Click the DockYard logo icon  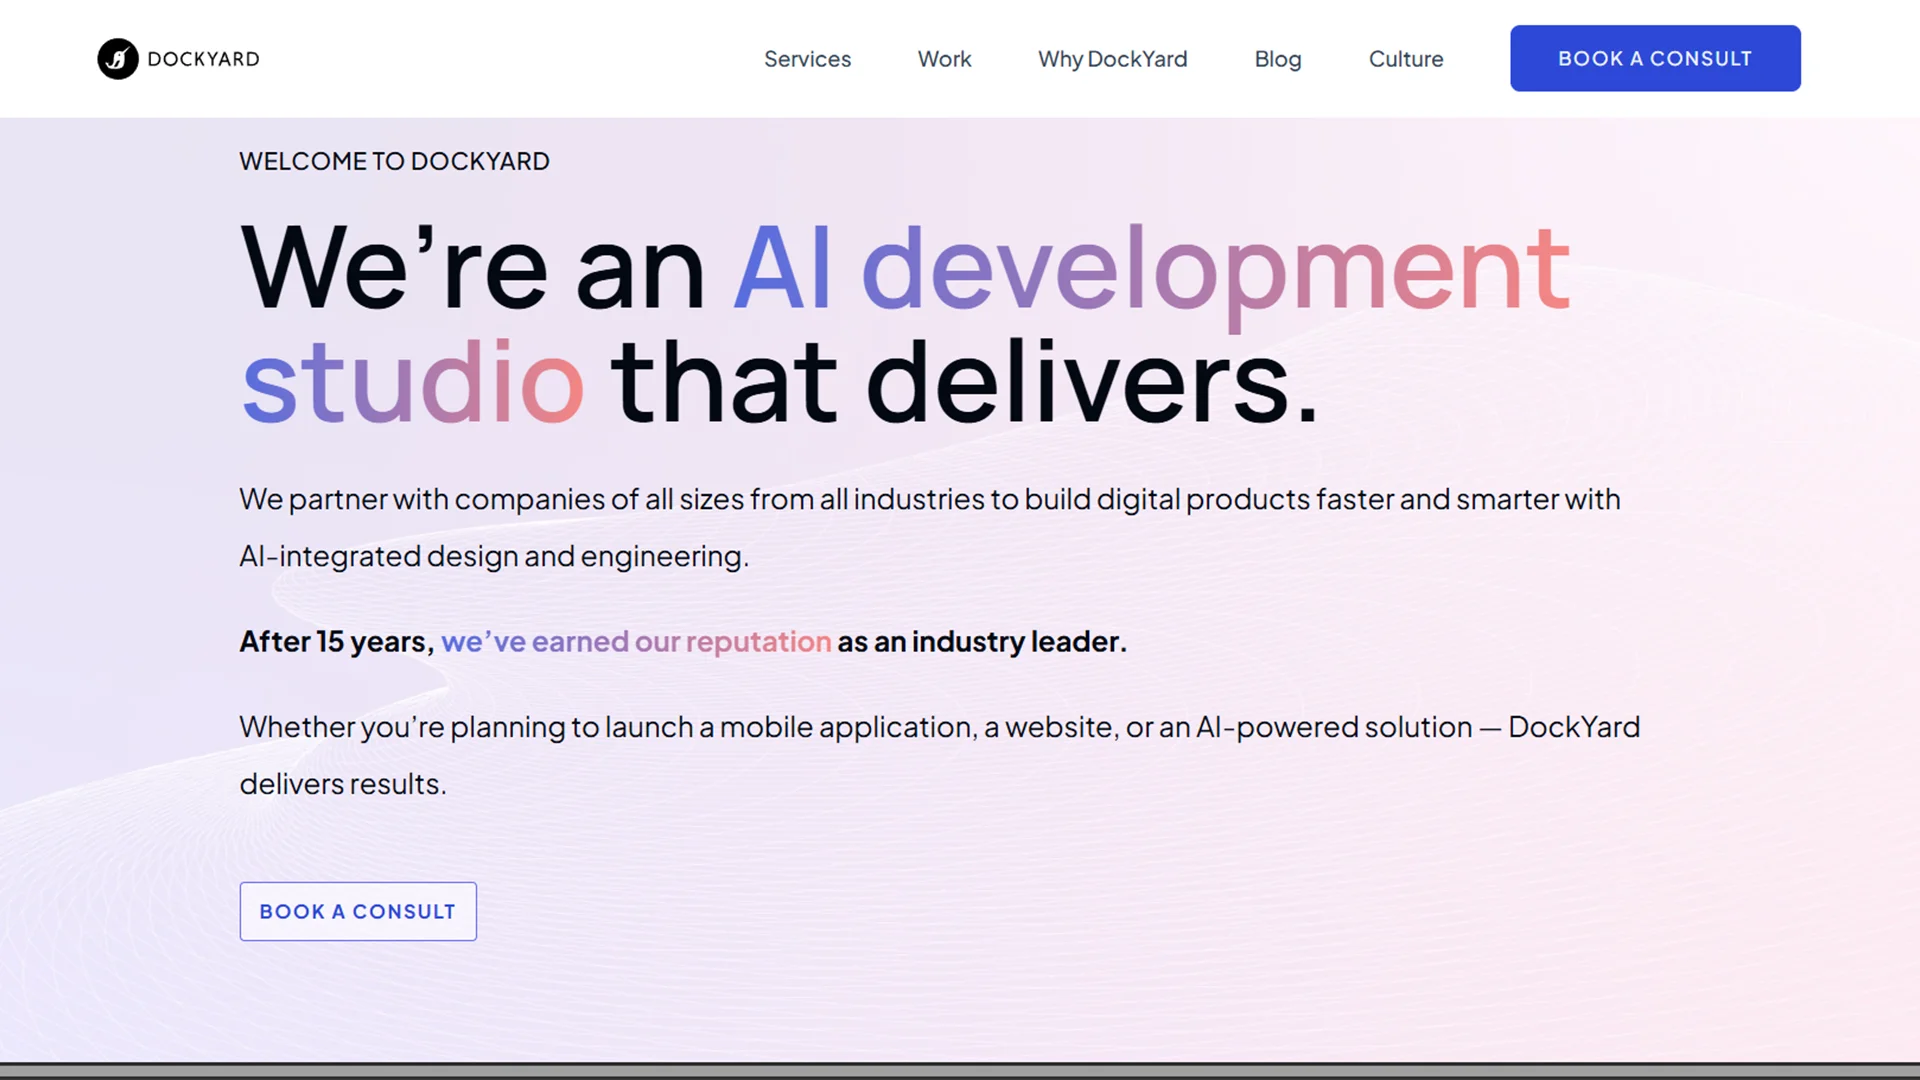click(x=118, y=59)
